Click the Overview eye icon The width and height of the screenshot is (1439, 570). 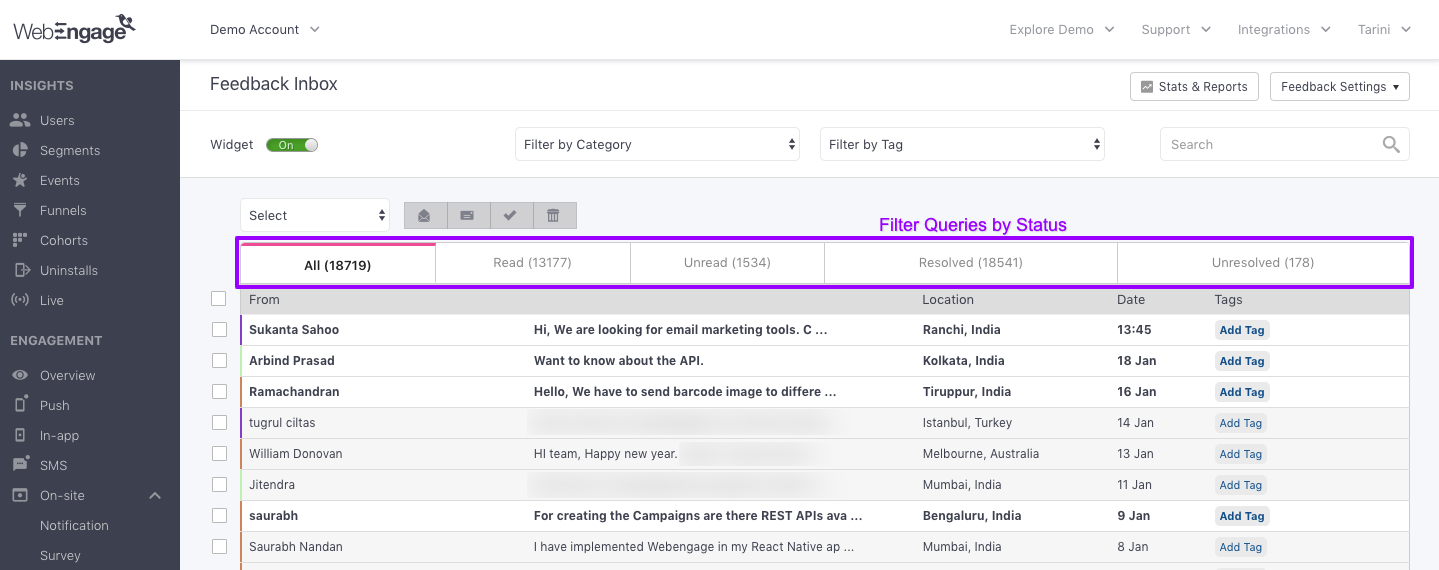point(20,375)
